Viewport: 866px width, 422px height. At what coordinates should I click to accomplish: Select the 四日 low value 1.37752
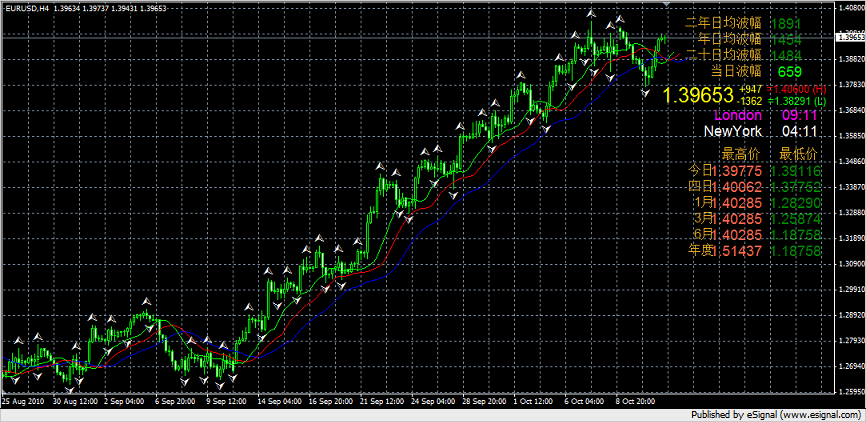(x=795, y=186)
